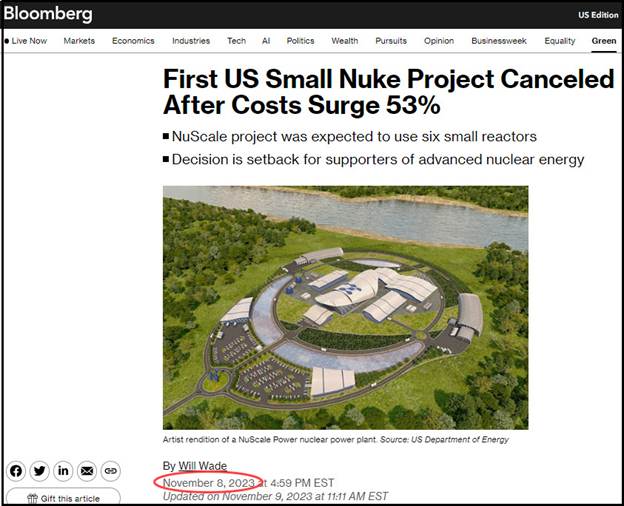Navigate to the Tech section
This screenshot has width=624, height=506.
(x=236, y=41)
